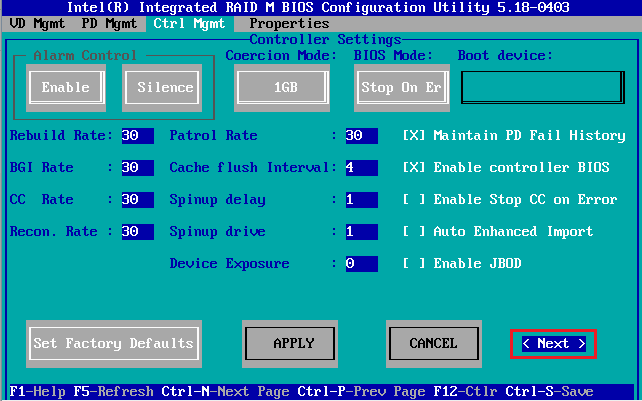Edit the Recon. Rate value
The height and width of the screenshot is (401, 642).
(138, 232)
